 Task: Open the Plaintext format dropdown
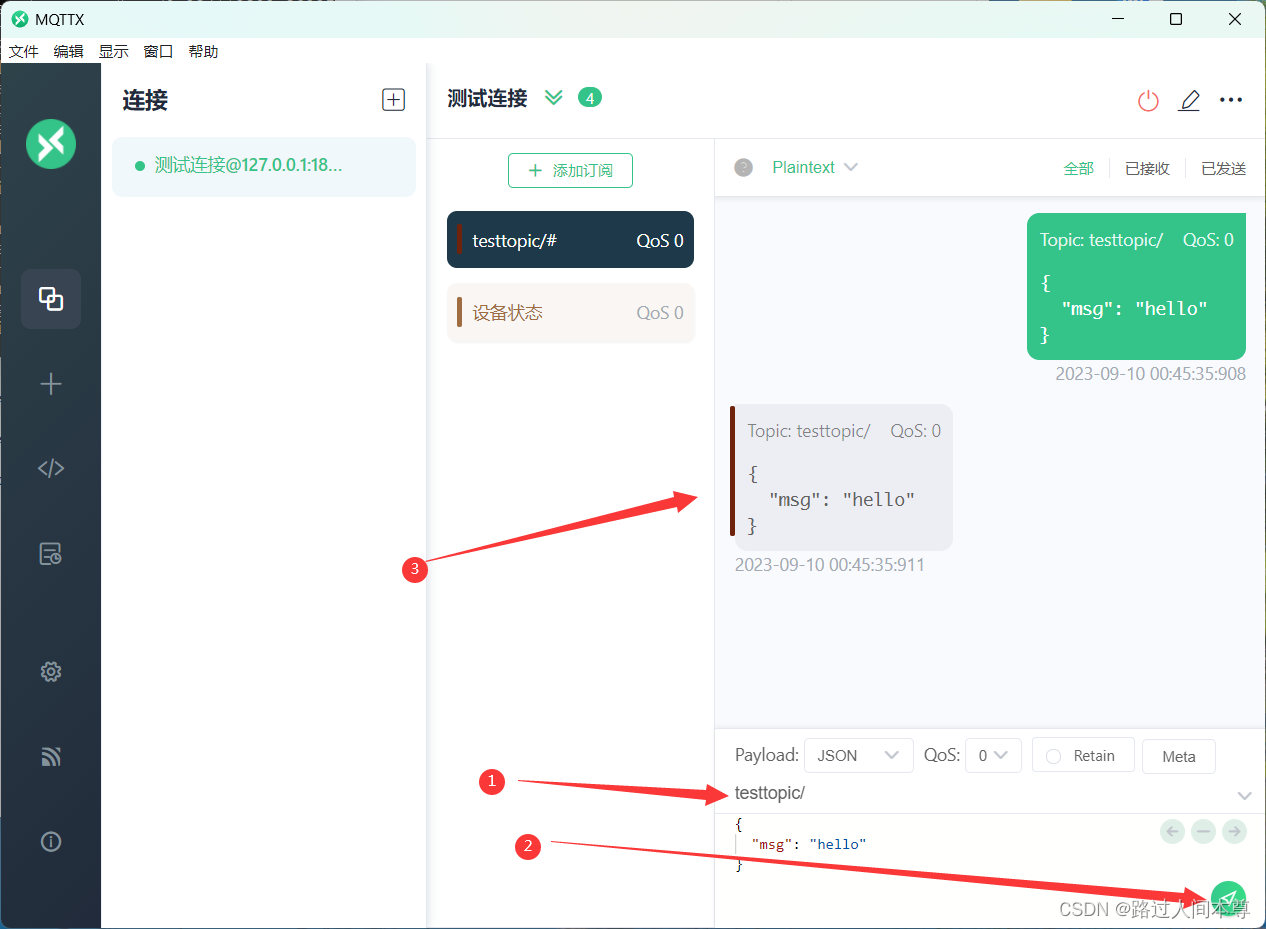click(x=815, y=167)
